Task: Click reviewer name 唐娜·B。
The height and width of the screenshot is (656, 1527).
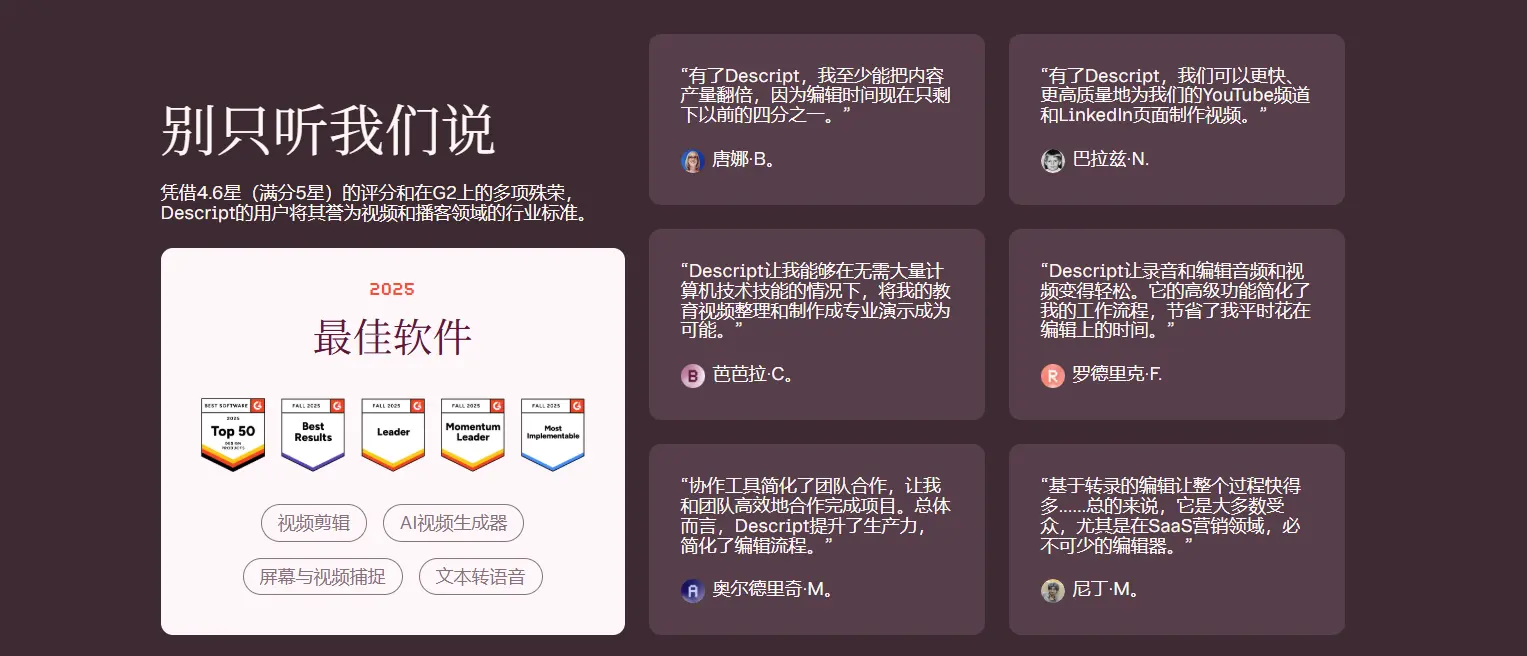Action: pyautogui.click(x=744, y=160)
